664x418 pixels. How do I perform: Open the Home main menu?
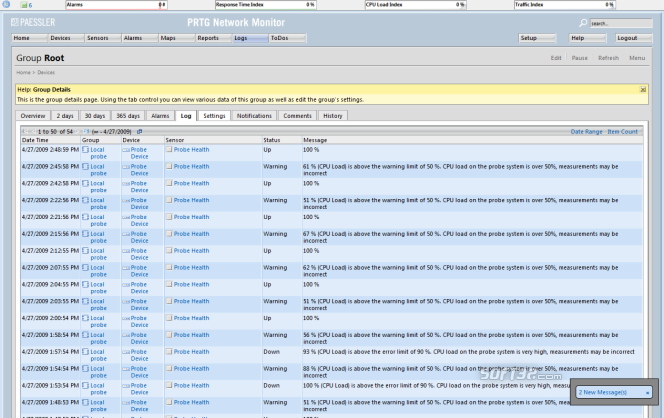(x=29, y=38)
